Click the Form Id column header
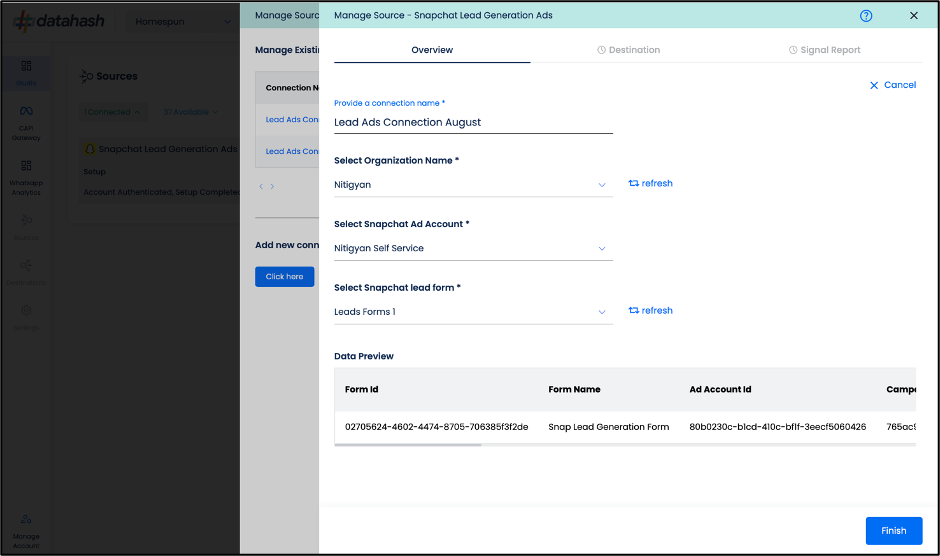 coord(361,389)
